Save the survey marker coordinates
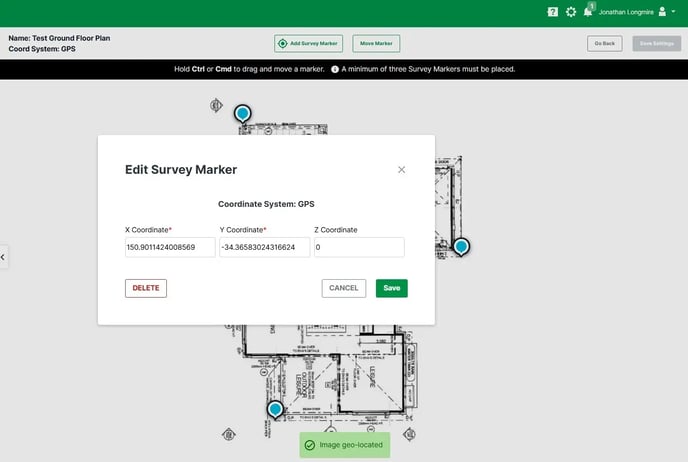 (392, 288)
